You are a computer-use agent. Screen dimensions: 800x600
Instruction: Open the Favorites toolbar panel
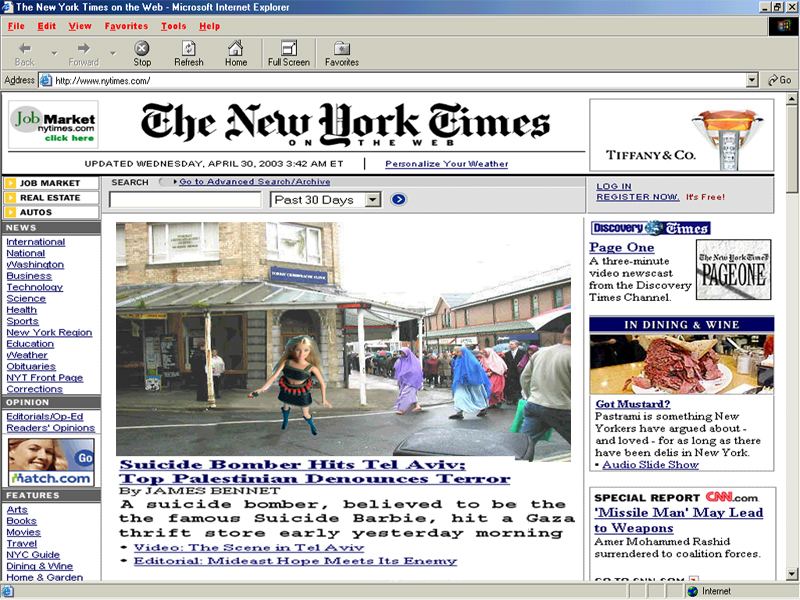tap(342, 53)
